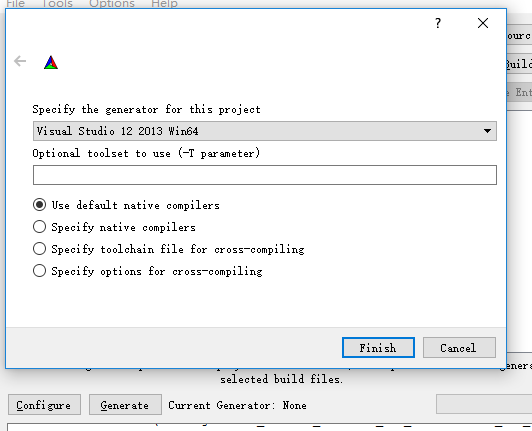
Task: Click Configure in the CMake main window
Action: pyautogui.click(x=44, y=405)
